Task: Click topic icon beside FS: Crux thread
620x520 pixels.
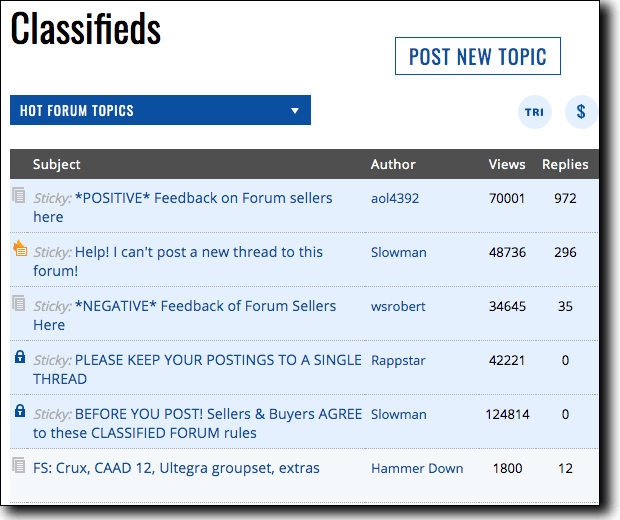Action: [x=19, y=465]
